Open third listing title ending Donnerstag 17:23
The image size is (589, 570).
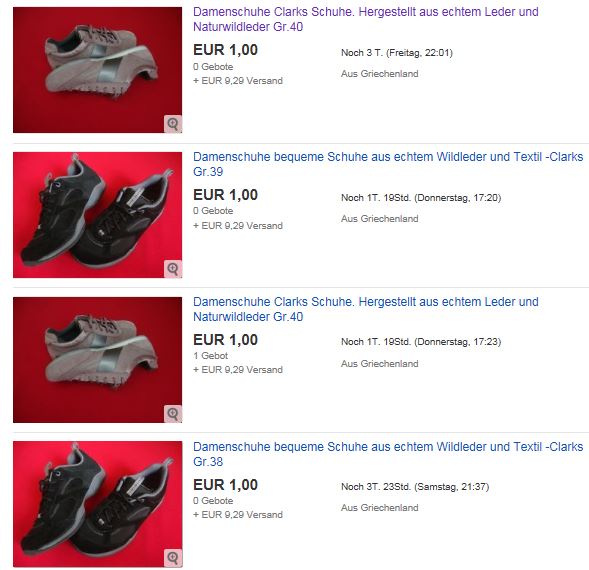tap(365, 309)
